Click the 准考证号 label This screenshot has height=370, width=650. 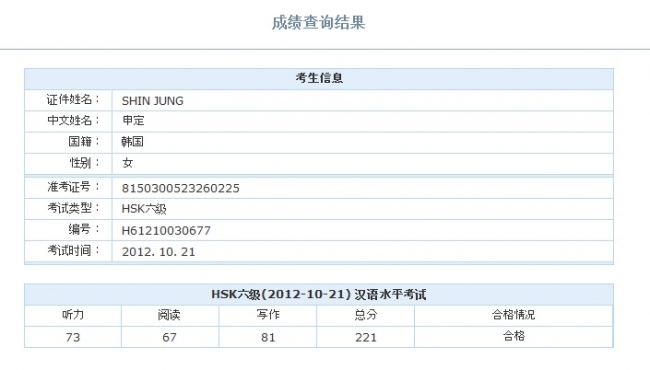click(x=73, y=187)
